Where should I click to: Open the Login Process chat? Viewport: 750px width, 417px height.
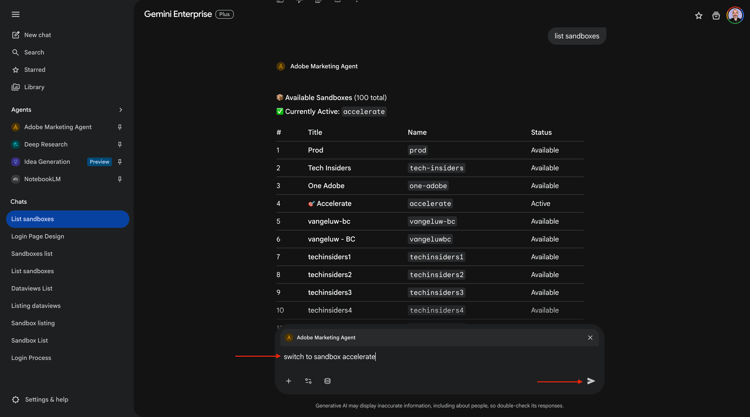click(x=31, y=358)
